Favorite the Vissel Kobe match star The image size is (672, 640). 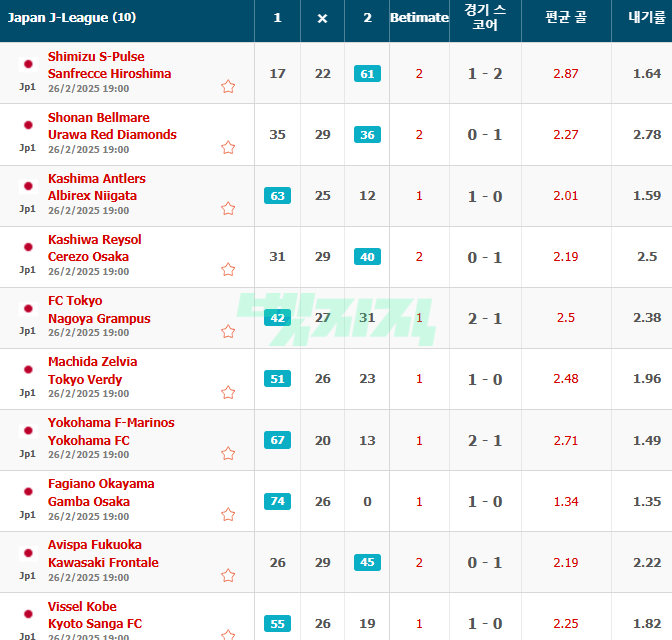pos(228,635)
